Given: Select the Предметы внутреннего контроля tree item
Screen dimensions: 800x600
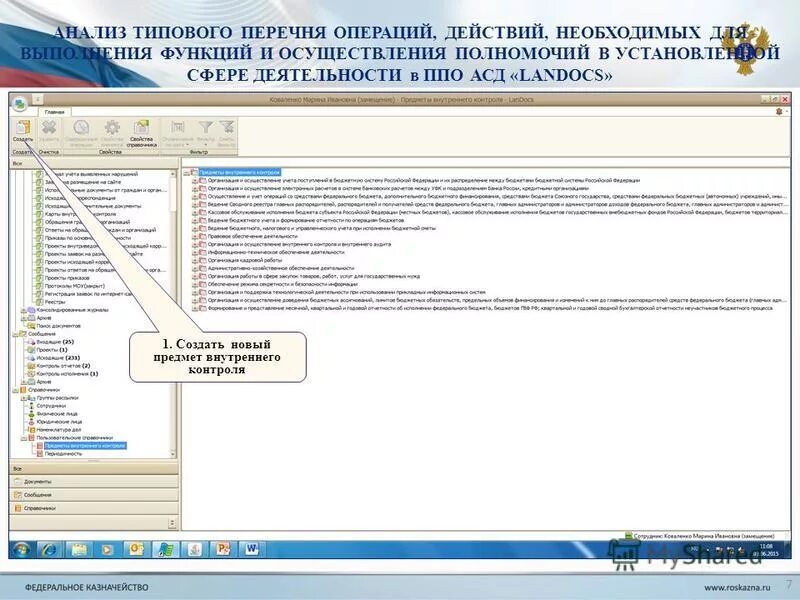Looking at the screenshot, I should pyautogui.click(x=85, y=446).
